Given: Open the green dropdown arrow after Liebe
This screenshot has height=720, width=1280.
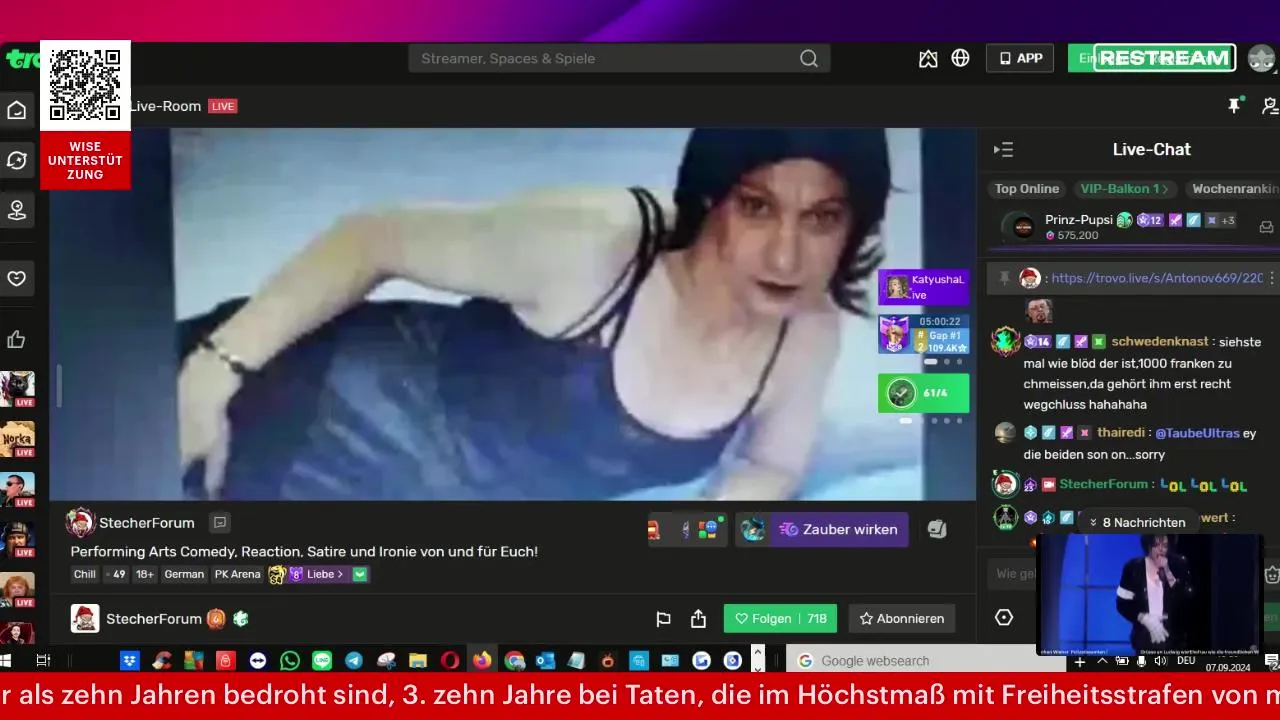Looking at the screenshot, I should tap(360, 574).
